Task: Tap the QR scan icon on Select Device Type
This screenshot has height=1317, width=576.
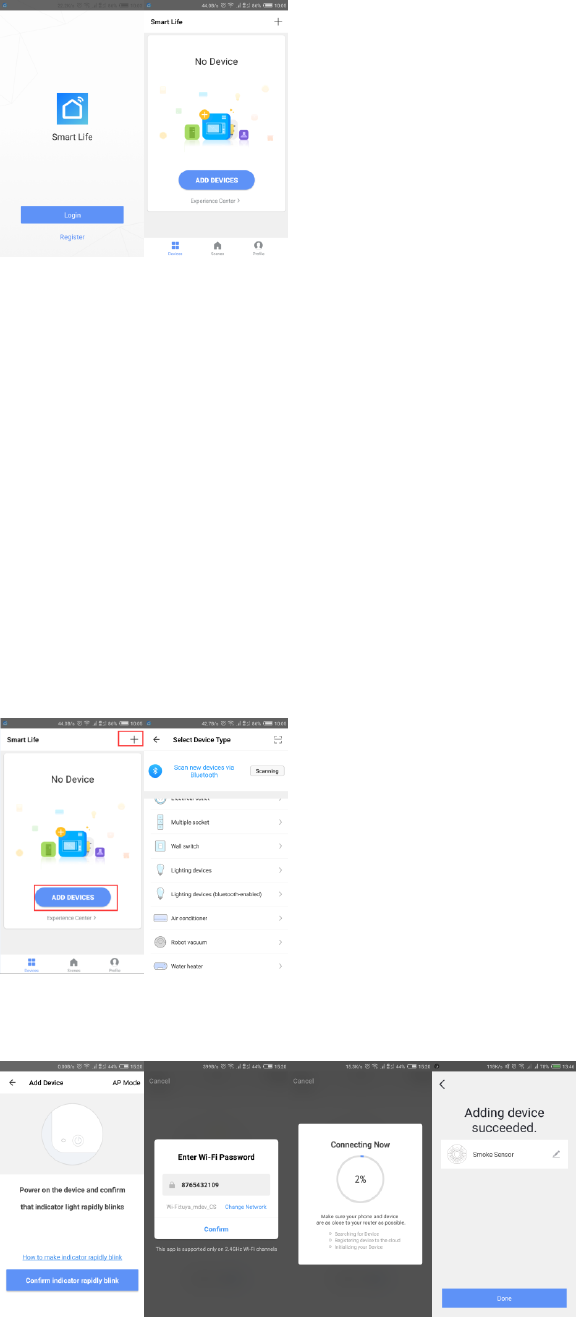Action: click(x=278, y=739)
